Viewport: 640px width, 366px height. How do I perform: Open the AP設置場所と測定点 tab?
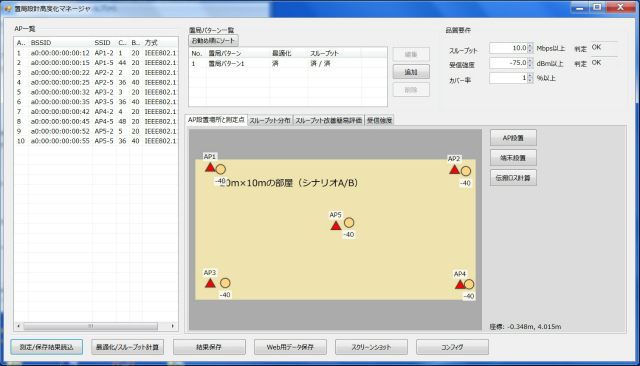coord(216,120)
